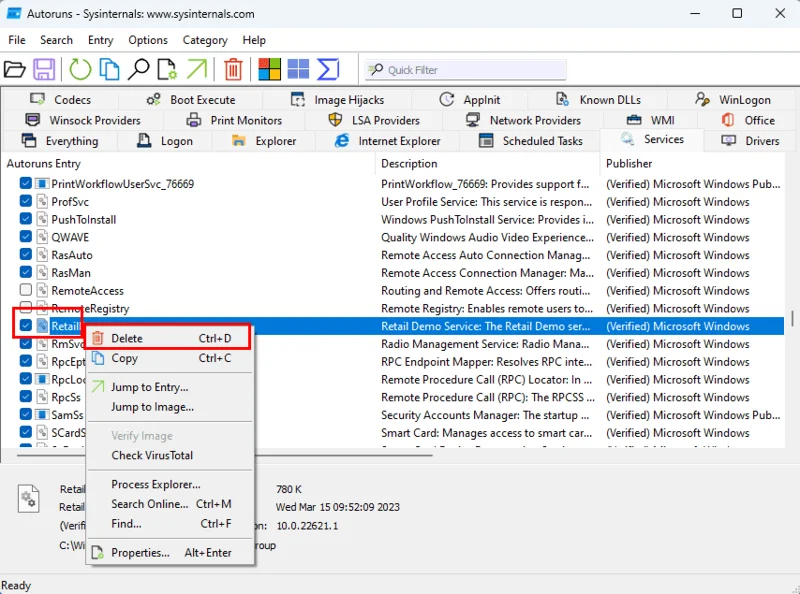
Task: Switch to the Everything tab
Action: [x=60, y=141]
